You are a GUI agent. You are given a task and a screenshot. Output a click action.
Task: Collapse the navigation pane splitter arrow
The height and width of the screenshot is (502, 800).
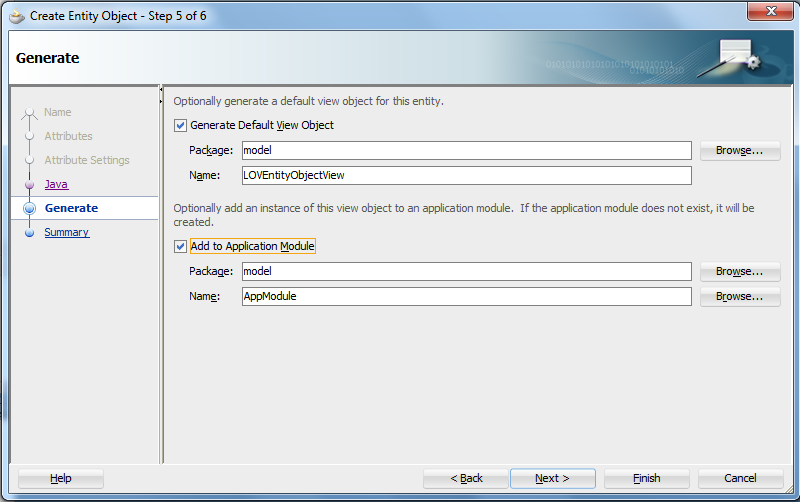(161, 89)
